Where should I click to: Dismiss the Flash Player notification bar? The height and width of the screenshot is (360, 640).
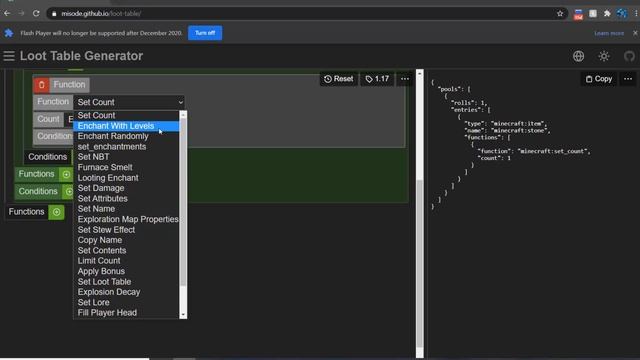point(635,33)
